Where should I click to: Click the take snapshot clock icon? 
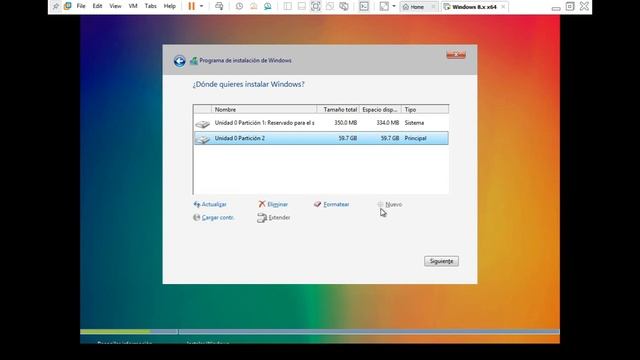(239, 6)
